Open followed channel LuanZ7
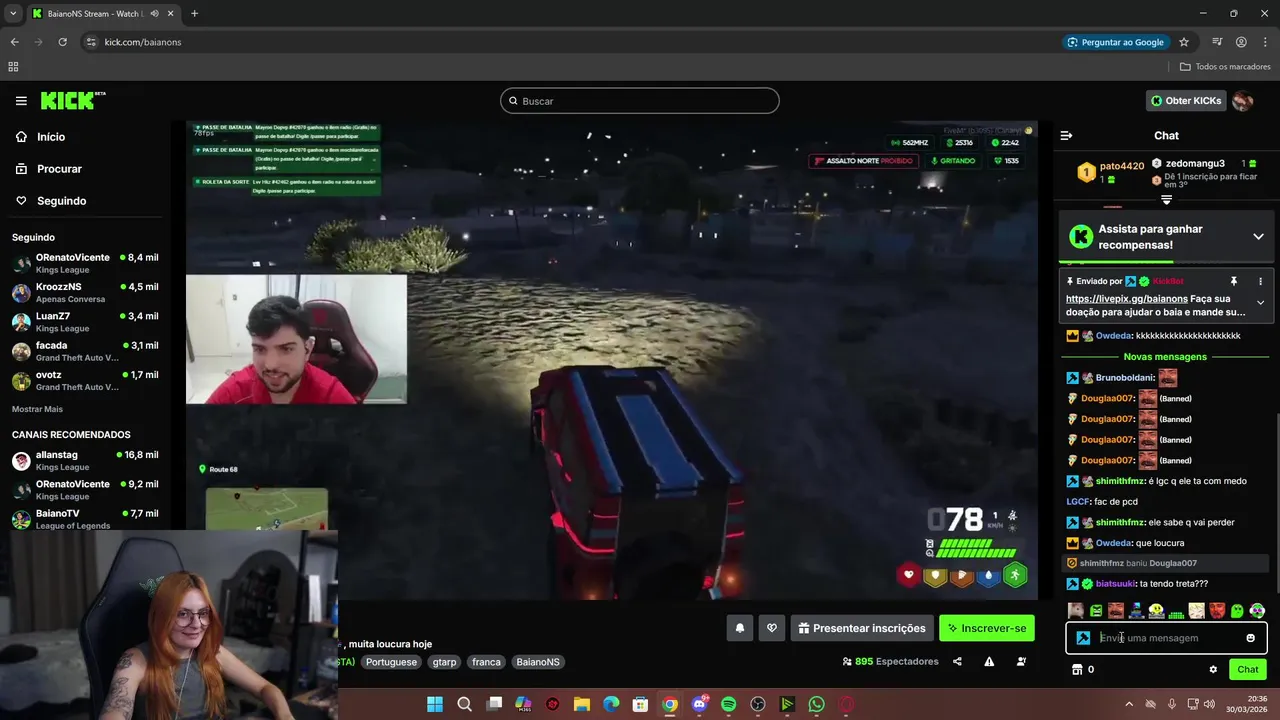 (x=85, y=322)
